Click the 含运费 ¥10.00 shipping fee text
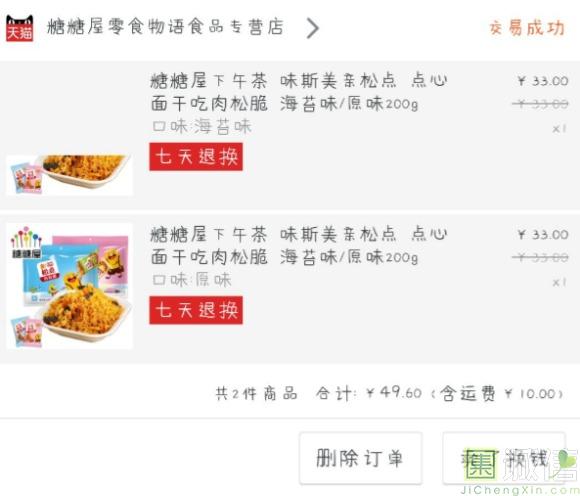Image resolution: width=580 pixels, height=496 pixels. coord(498,394)
